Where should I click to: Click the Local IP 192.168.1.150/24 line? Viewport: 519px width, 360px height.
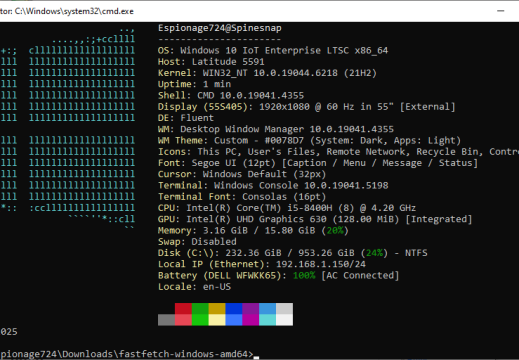coord(262,264)
